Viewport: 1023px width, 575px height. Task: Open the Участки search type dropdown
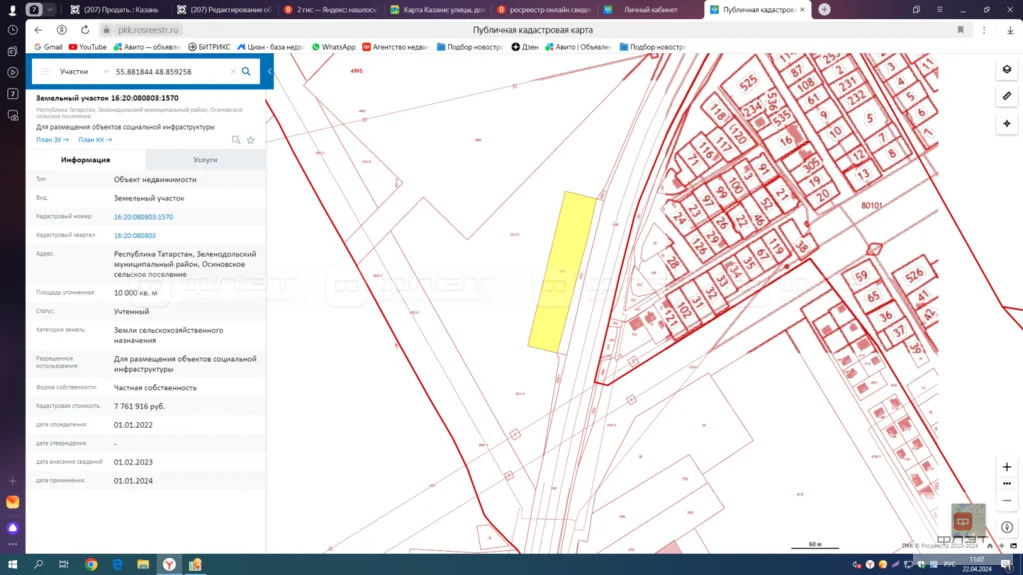click(84, 72)
